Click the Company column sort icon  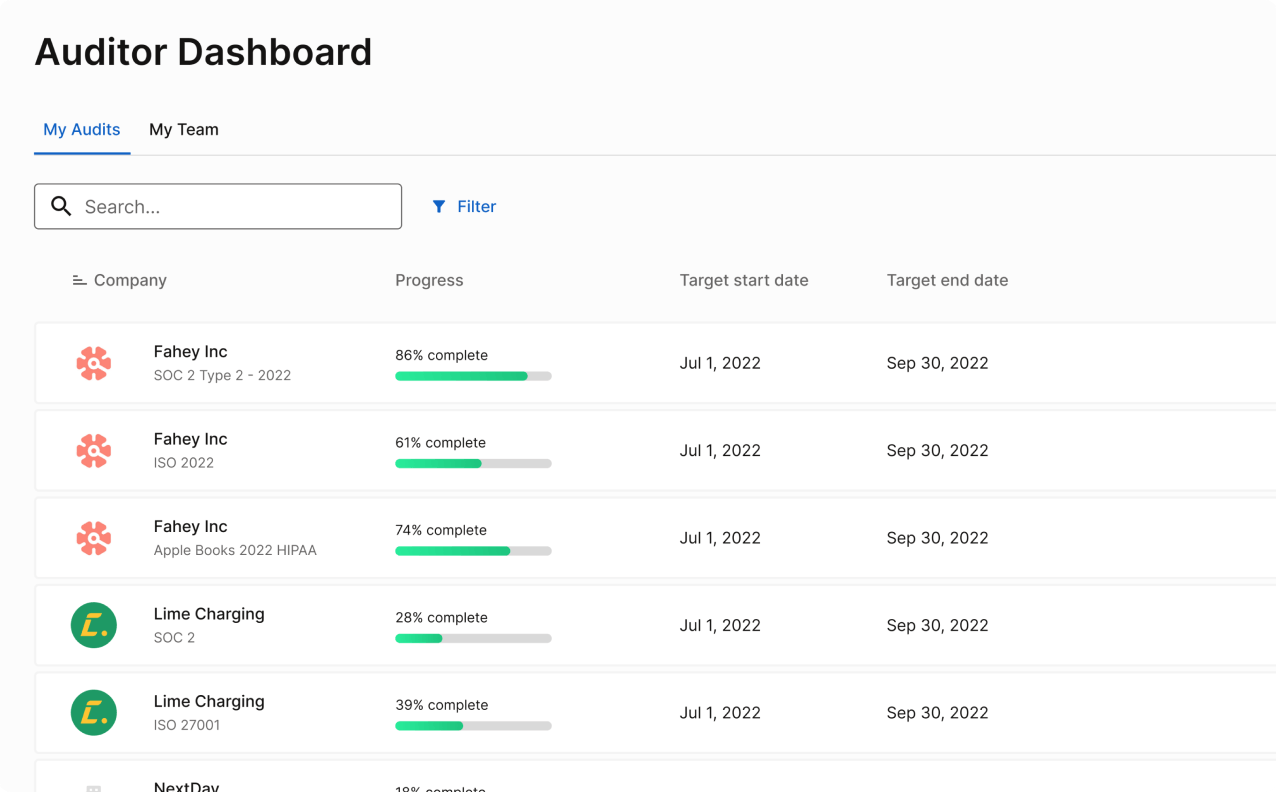point(80,281)
